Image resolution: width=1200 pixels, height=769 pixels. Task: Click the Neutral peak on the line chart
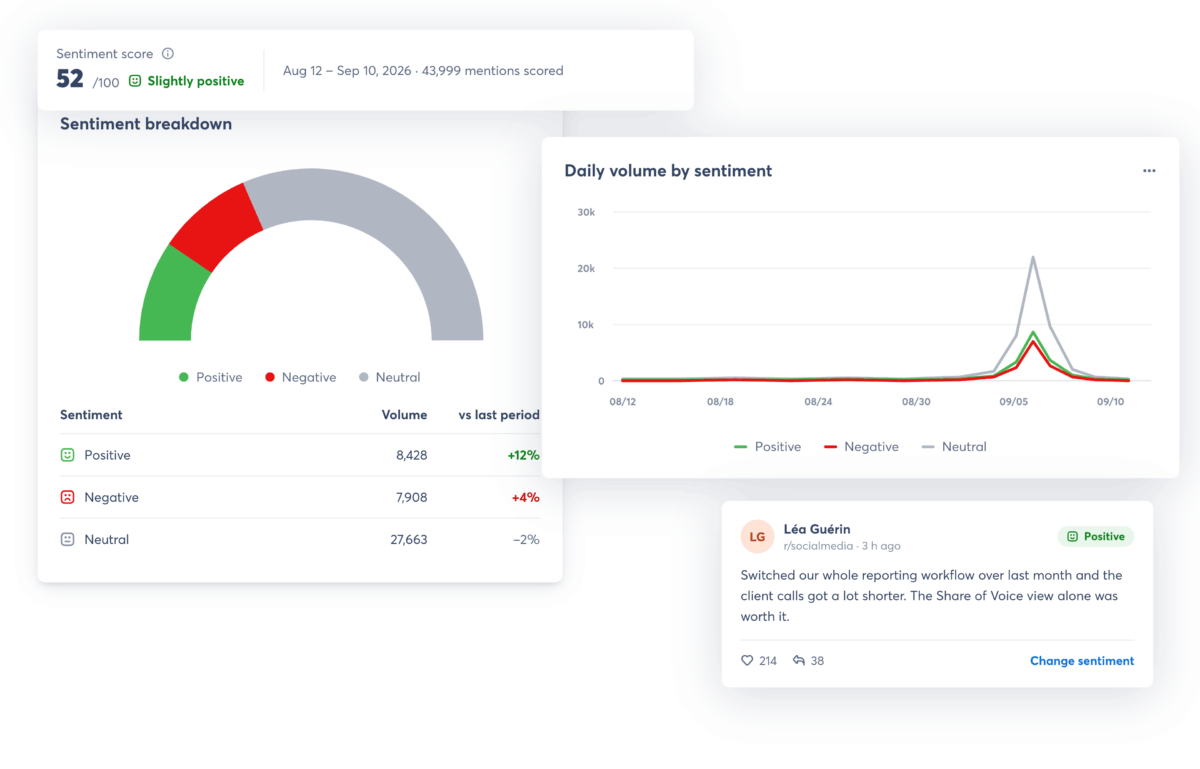click(x=1033, y=257)
